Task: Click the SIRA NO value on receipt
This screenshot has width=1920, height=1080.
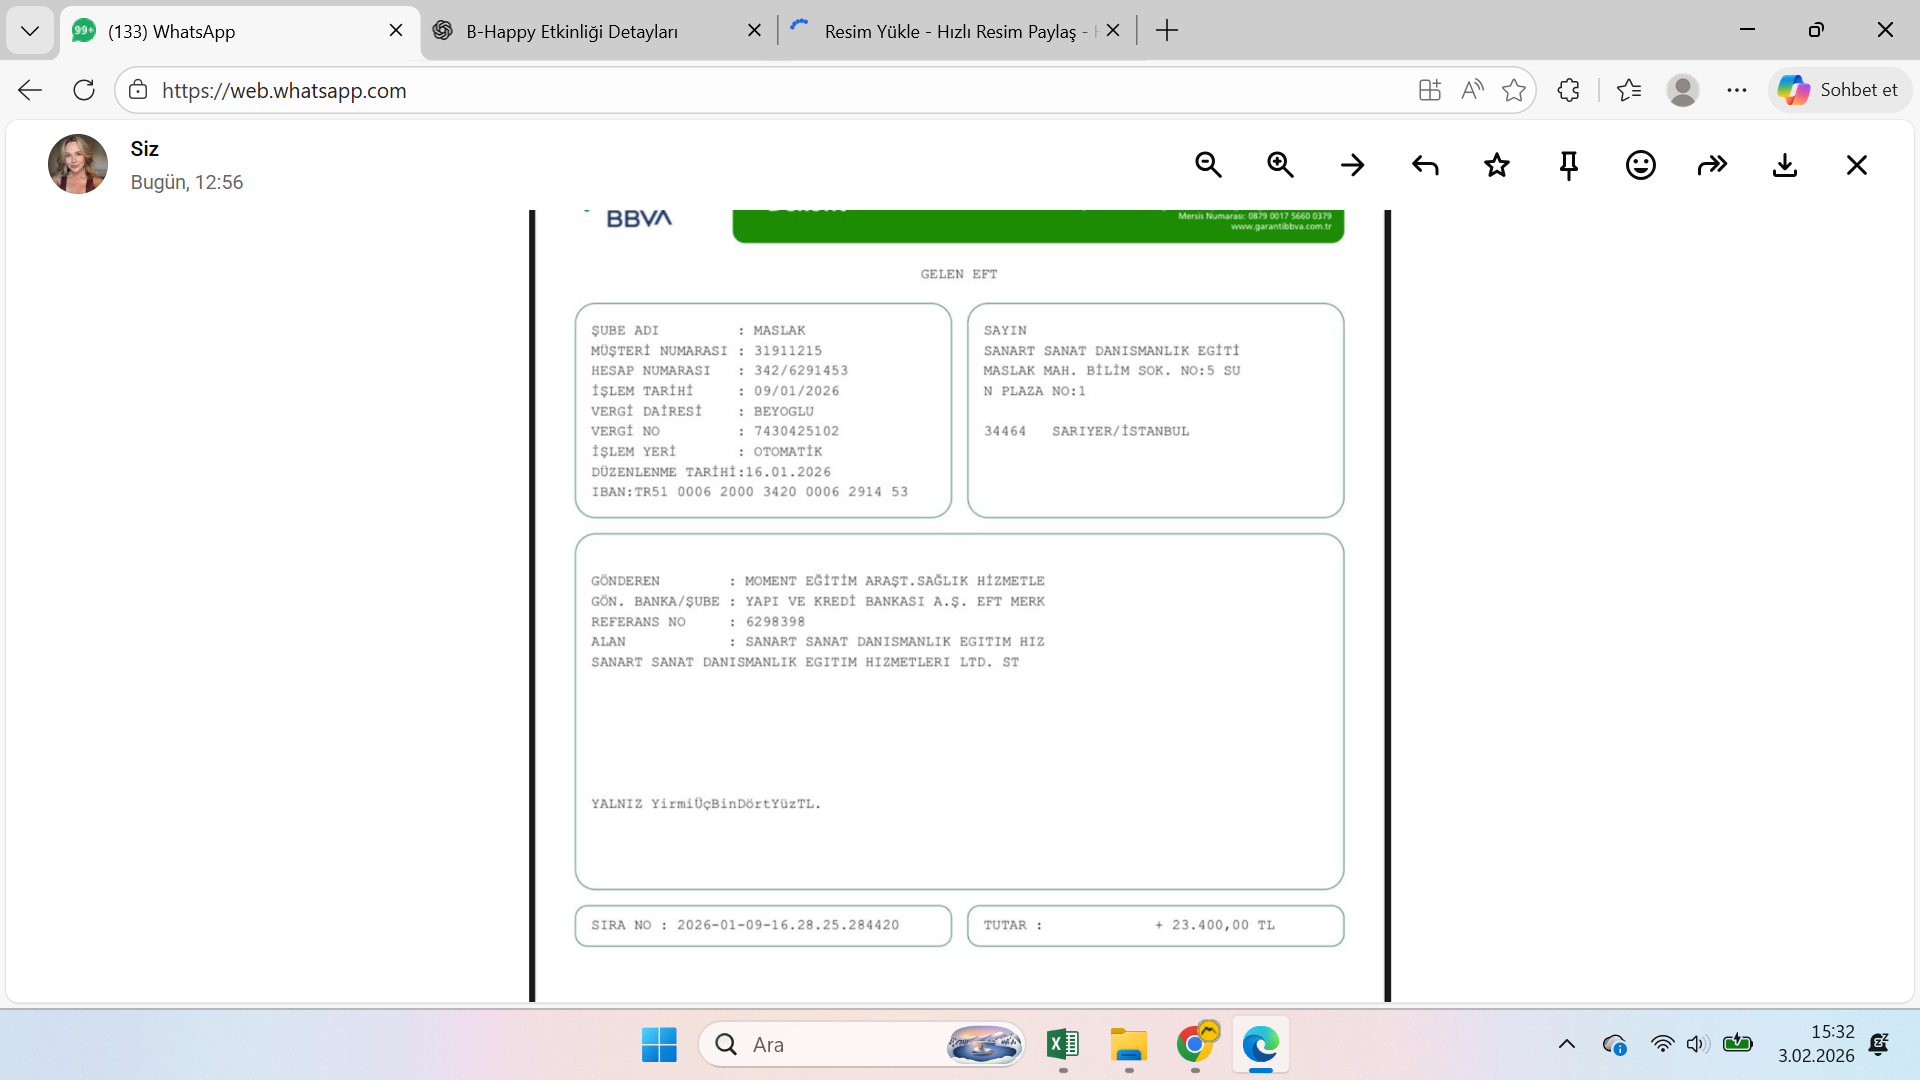Action: pyautogui.click(x=788, y=925)
